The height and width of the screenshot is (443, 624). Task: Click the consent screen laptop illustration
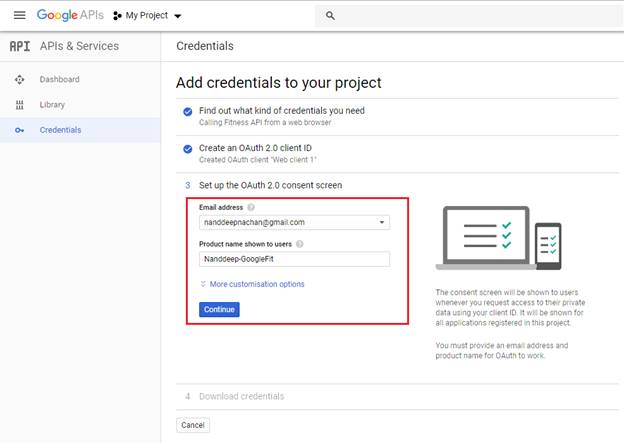click(x=499, y=238)
